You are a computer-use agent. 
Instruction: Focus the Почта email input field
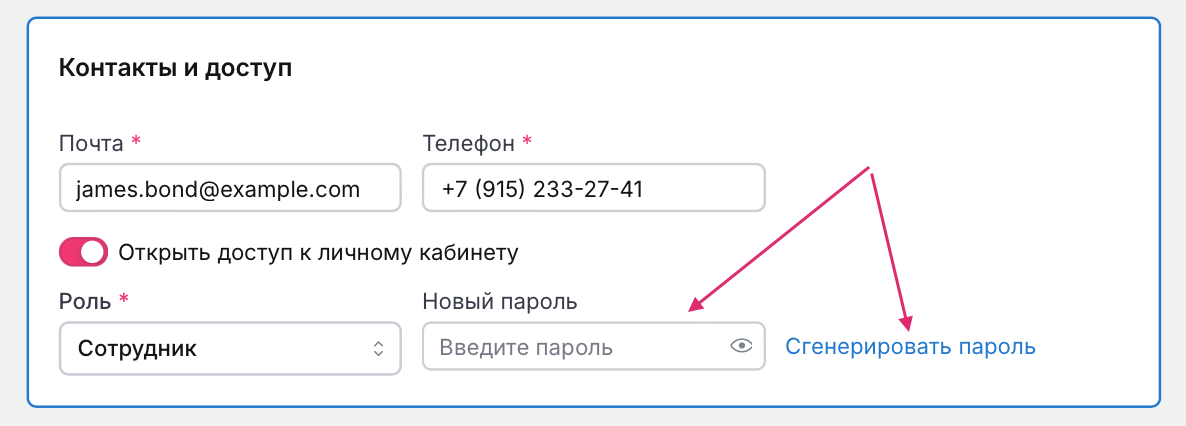(x=230, y=188)
